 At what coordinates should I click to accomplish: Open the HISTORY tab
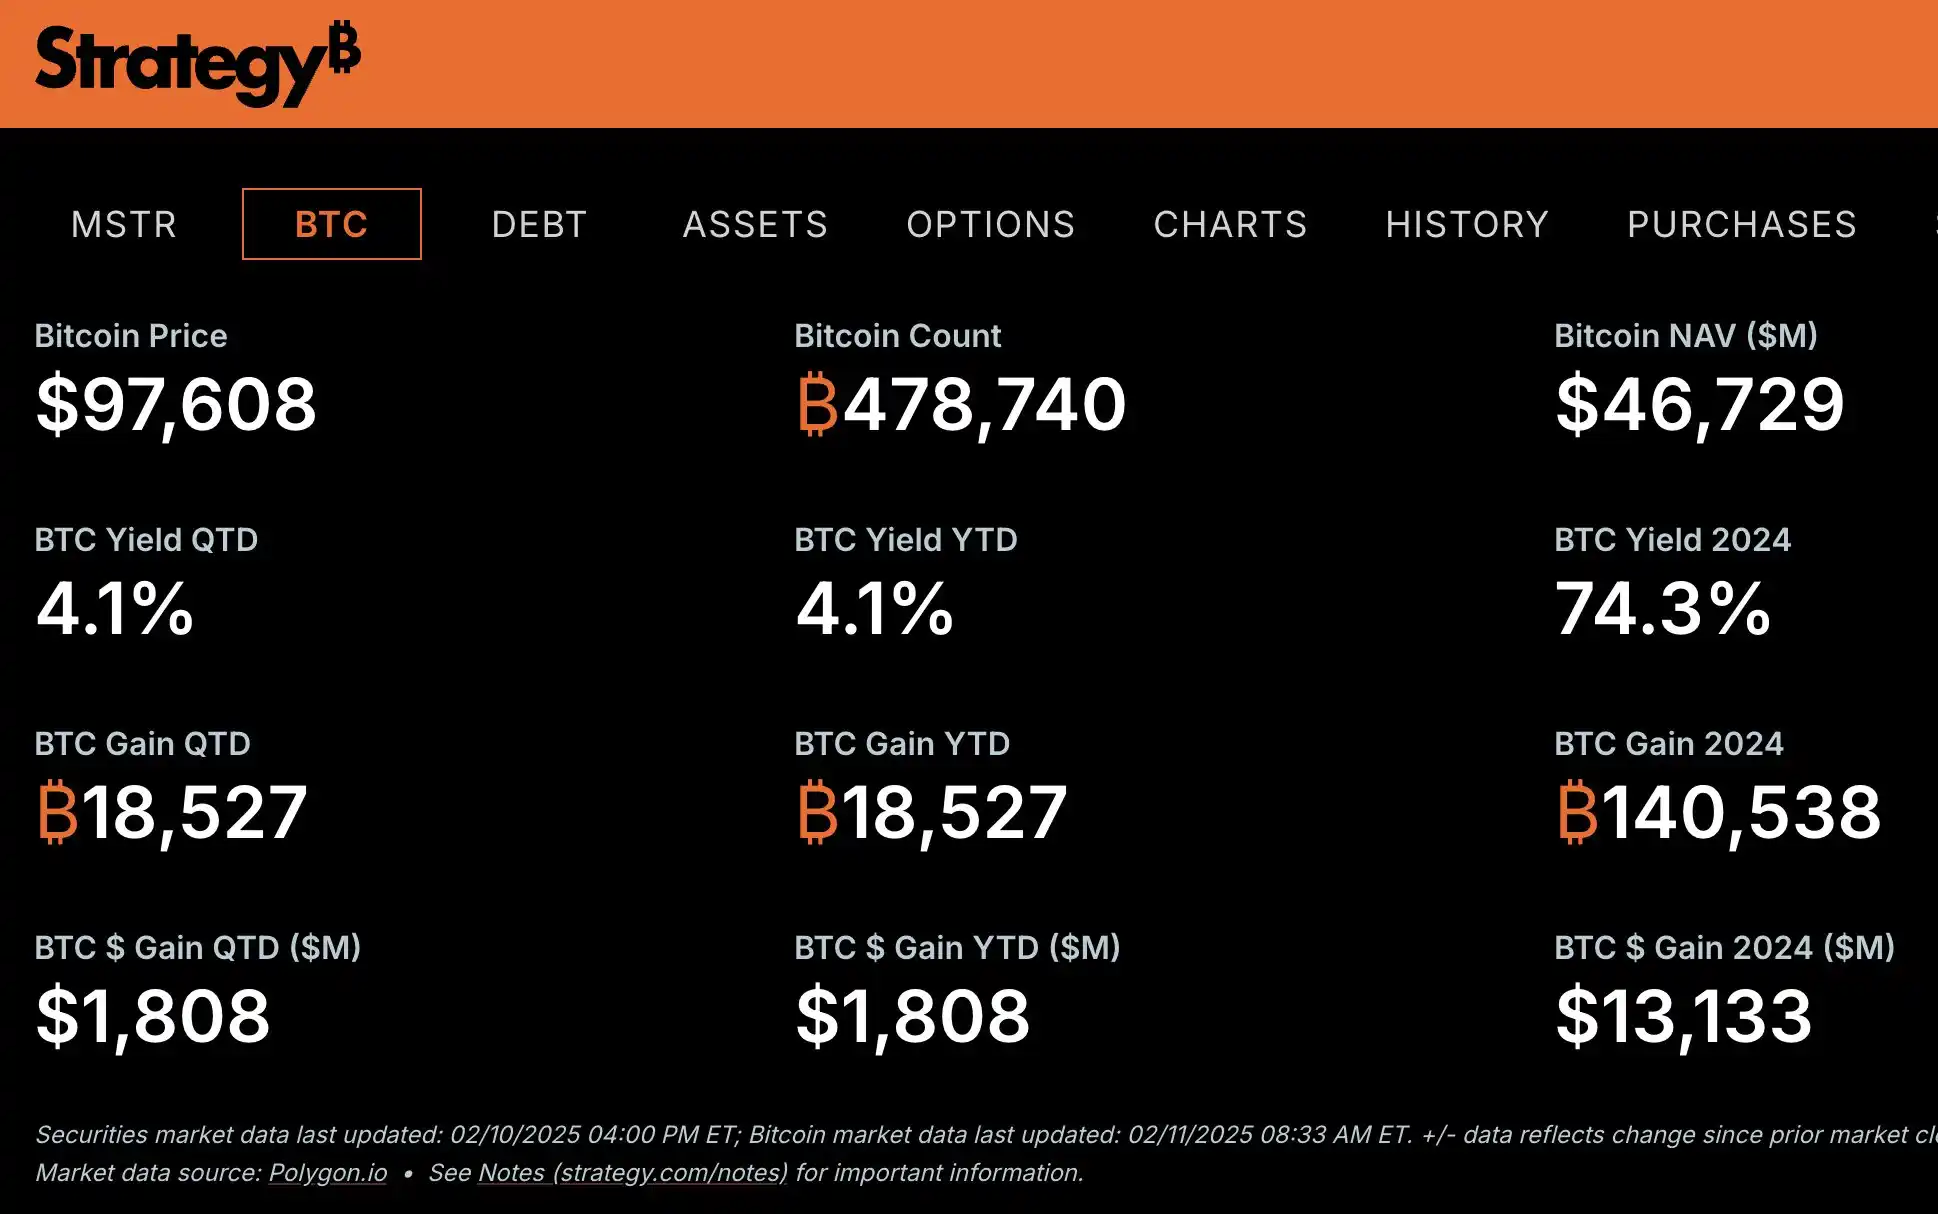coord(1467,224)
